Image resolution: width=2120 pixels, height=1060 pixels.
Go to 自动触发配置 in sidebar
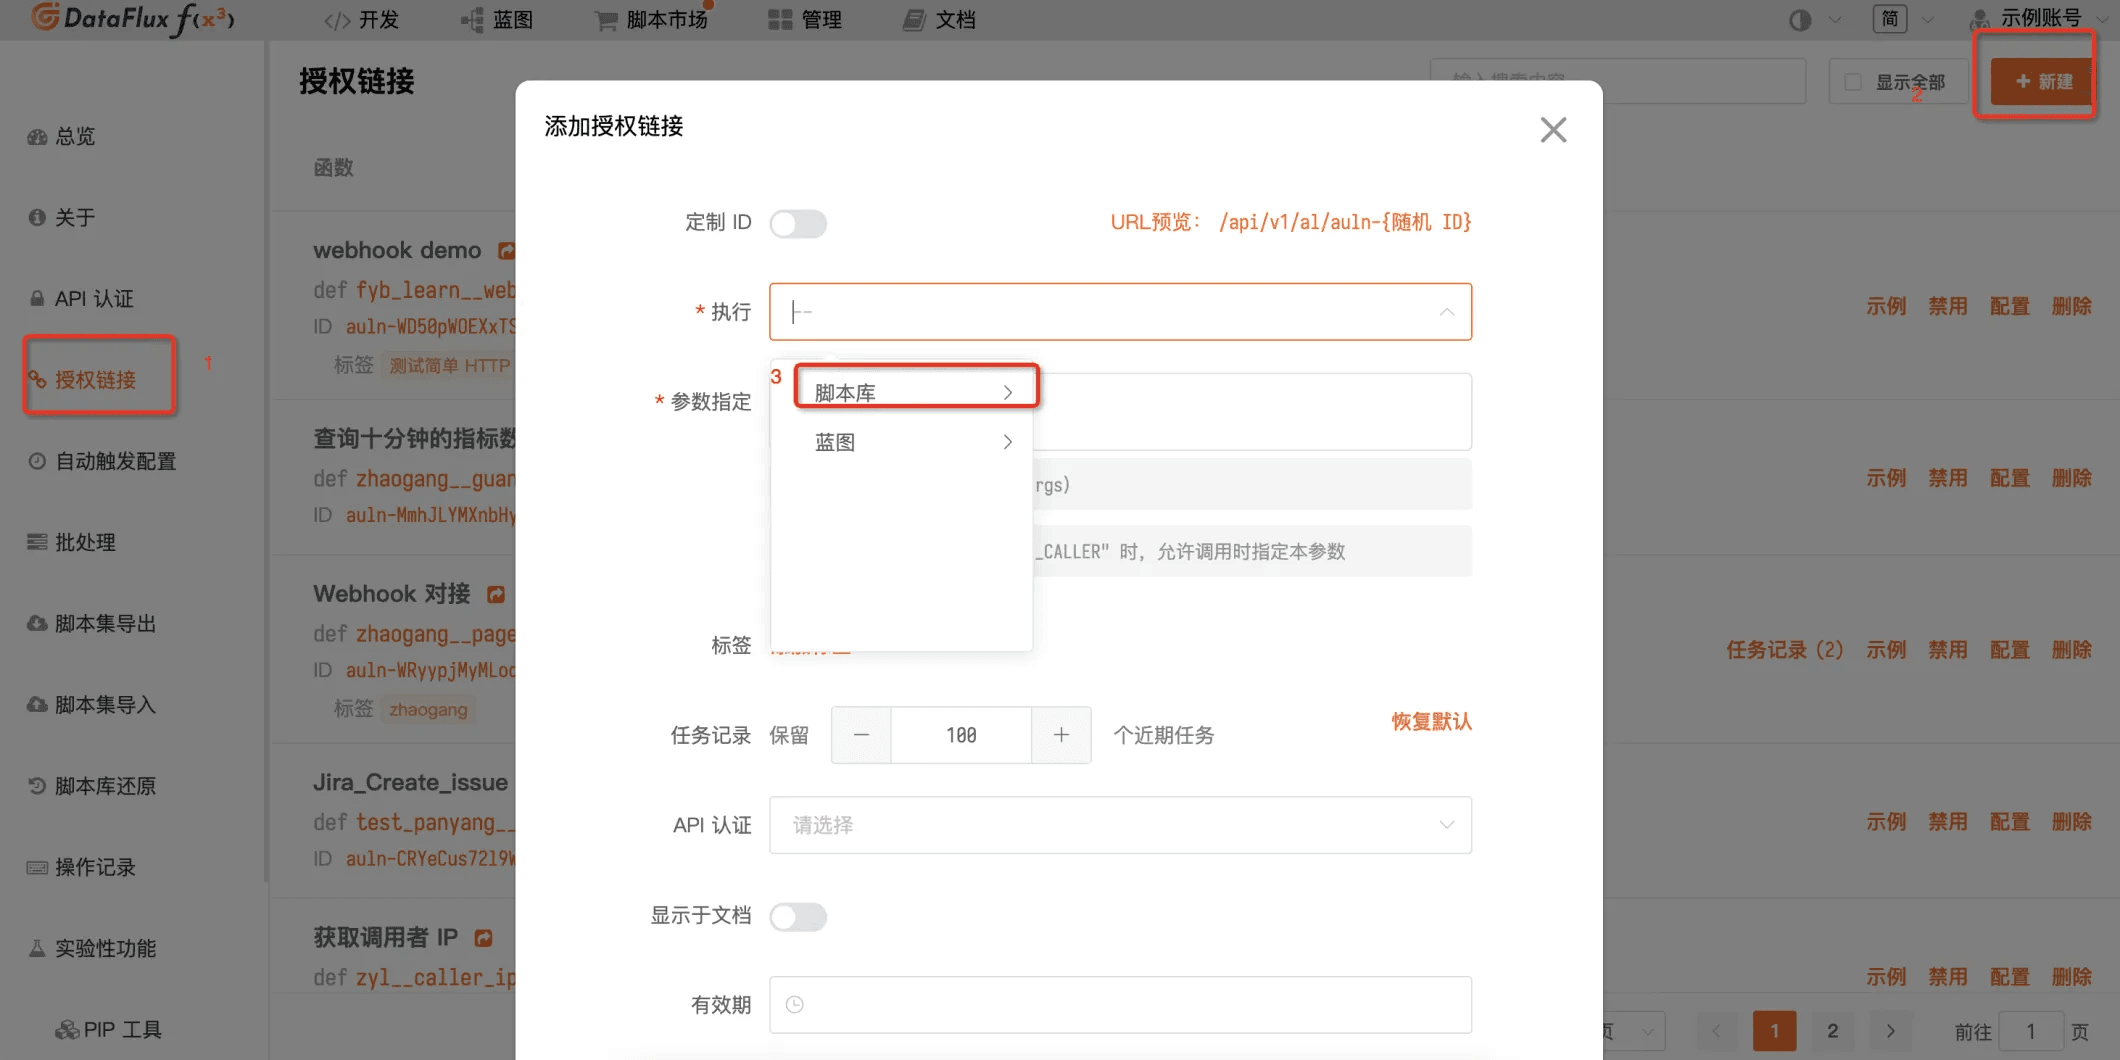tap(102, 461)
